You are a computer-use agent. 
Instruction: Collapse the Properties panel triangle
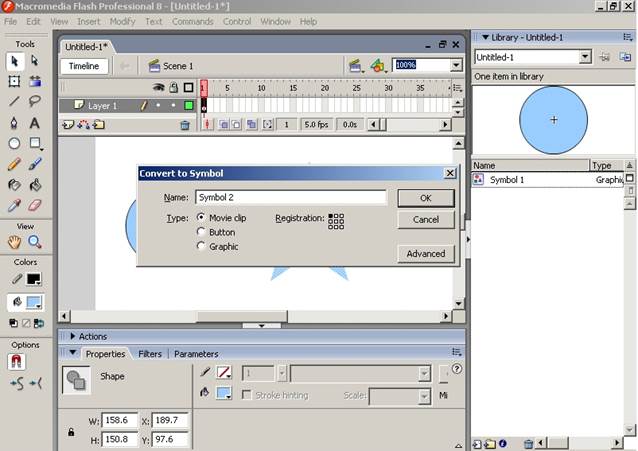coord(73,352)
